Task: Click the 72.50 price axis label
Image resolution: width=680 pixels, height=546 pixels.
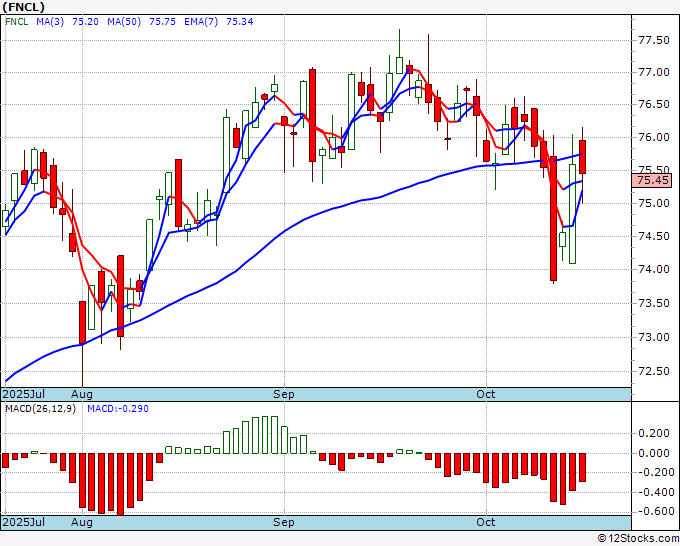Action: [654, 371]
